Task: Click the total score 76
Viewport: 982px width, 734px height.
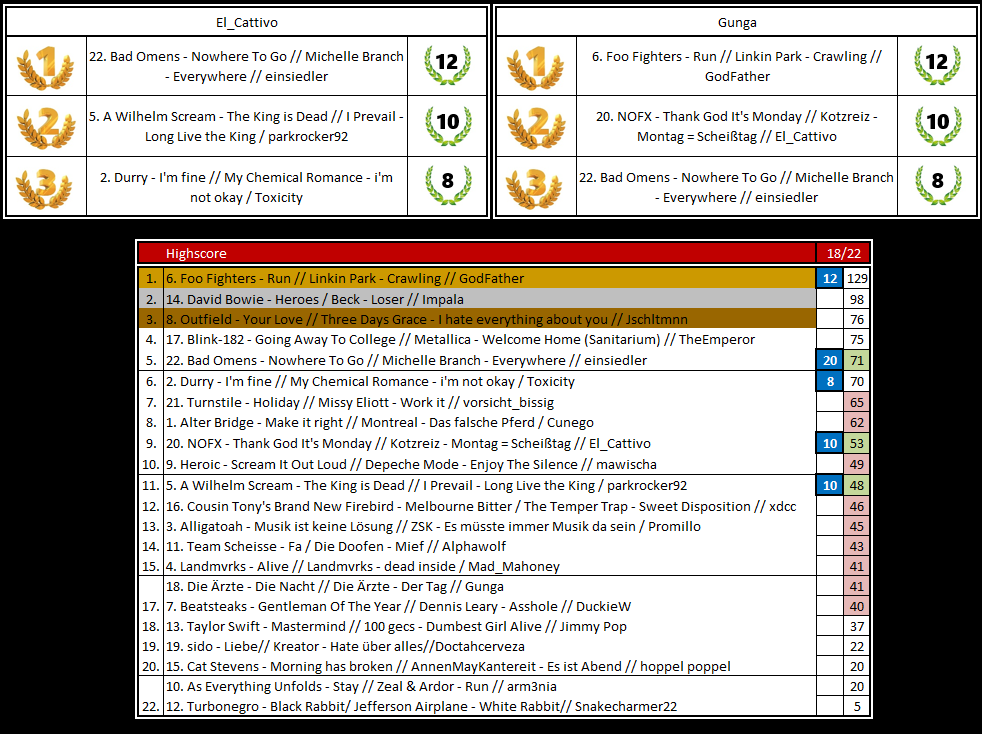Action: point(857,319)
